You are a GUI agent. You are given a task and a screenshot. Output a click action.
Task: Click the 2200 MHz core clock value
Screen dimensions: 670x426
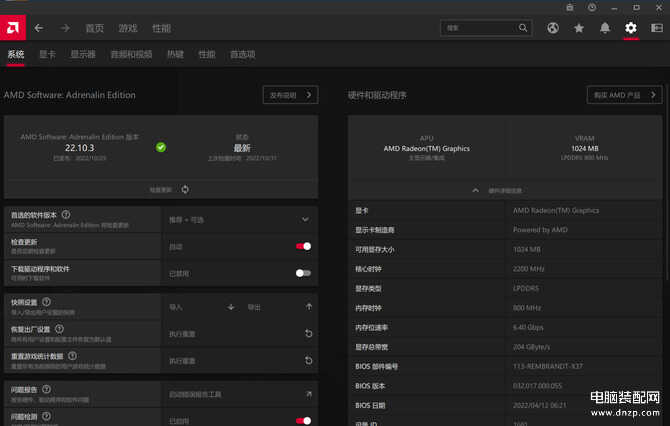529,269
